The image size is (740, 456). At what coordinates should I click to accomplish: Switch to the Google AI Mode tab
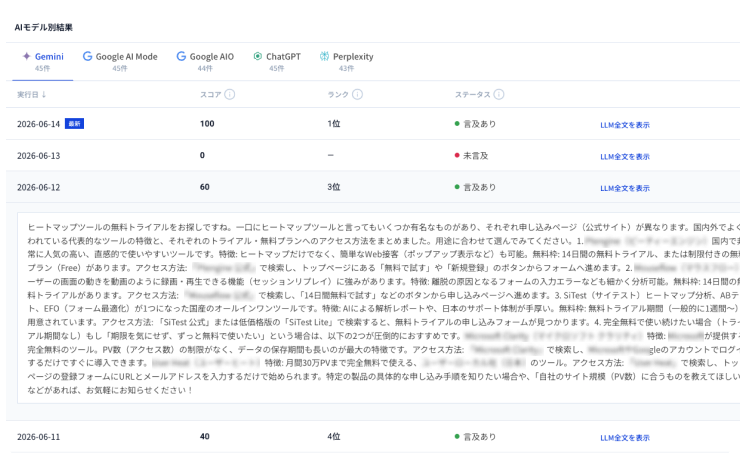pos(120,61)
